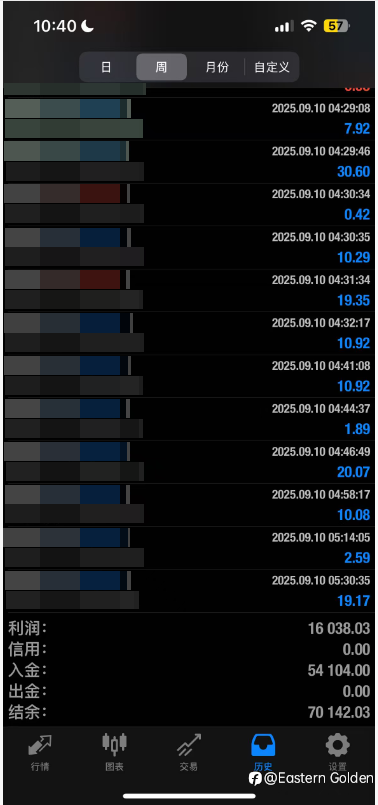Tap the total profit 16 038.03
Image resolution: width=378 pixels, height=805 pixels.
point(339,628)
